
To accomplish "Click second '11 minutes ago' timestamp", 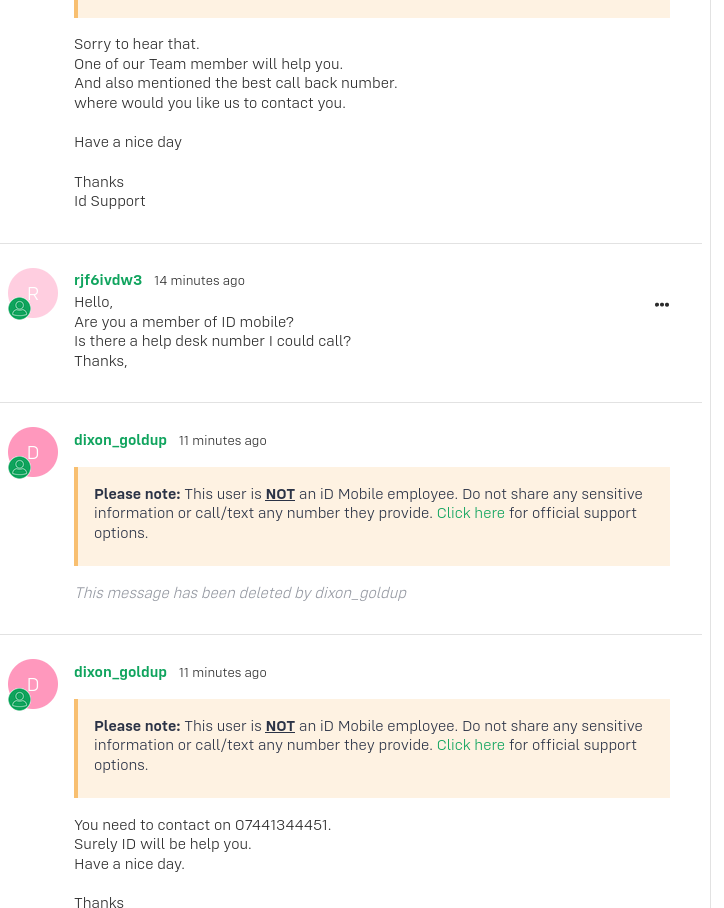I will pos(222,673).
